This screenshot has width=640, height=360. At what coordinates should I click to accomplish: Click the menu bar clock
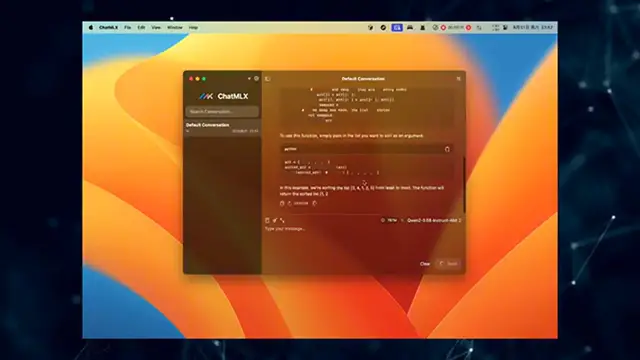[533, 27]
